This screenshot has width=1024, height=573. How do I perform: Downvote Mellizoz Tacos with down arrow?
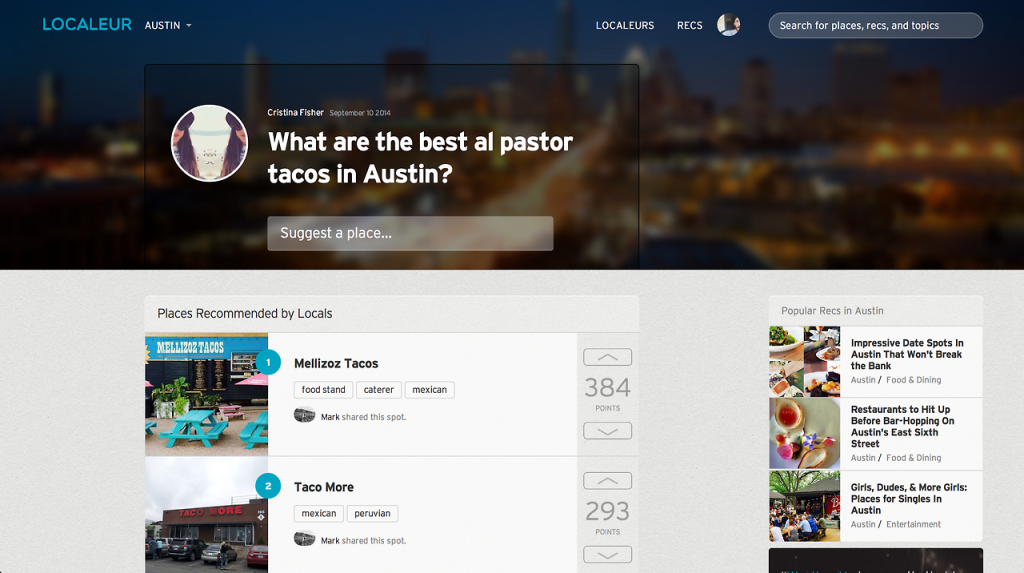[x=607, y=431]
